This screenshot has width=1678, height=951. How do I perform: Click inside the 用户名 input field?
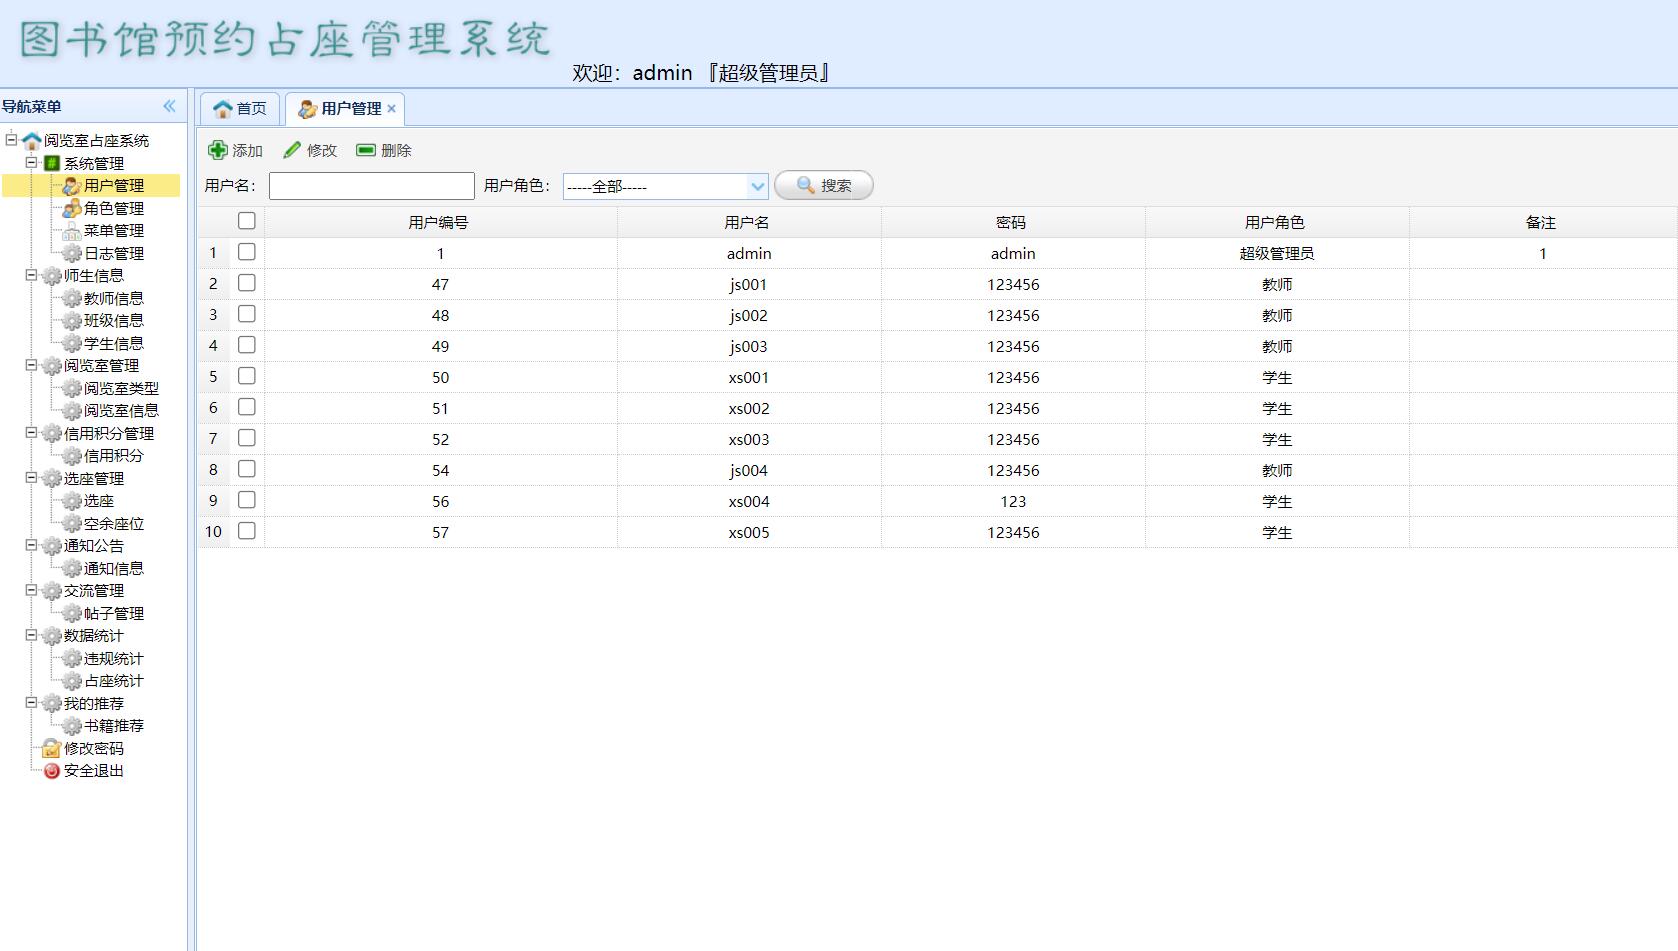[370, 186]
